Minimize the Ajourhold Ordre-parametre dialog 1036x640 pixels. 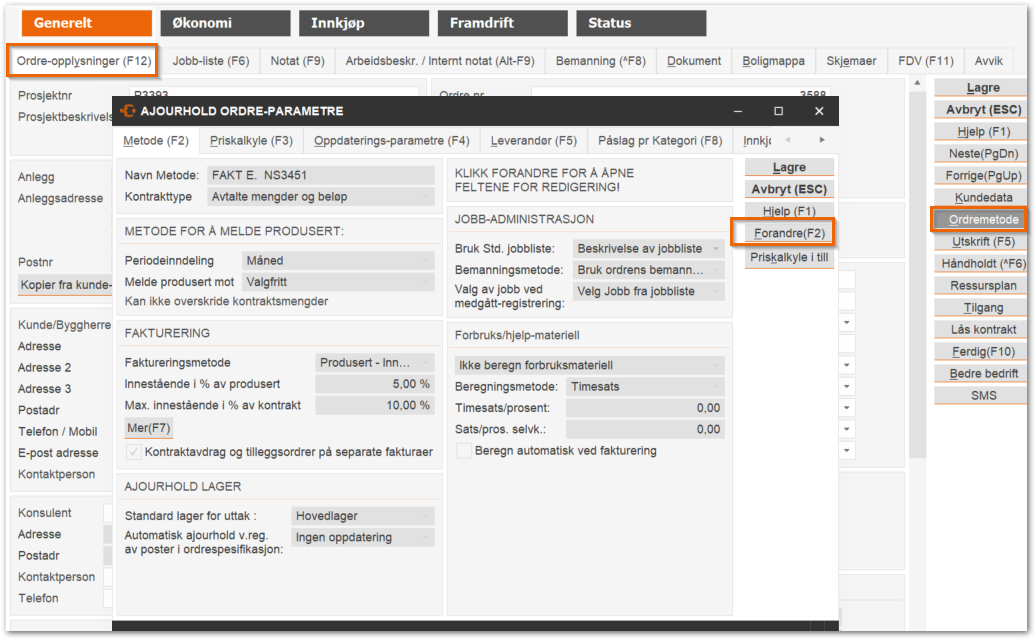738,111
